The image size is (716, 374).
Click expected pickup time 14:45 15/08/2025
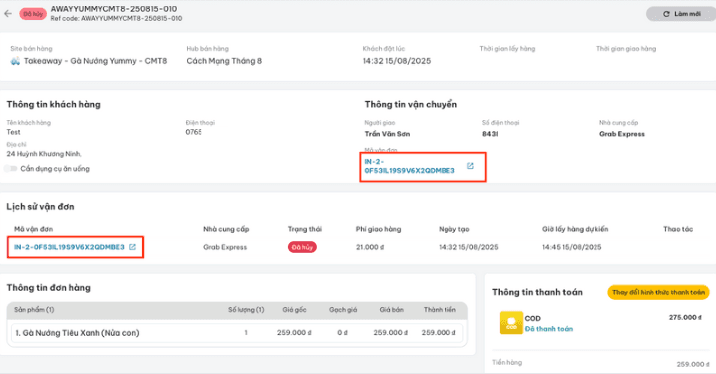[572, 247]
